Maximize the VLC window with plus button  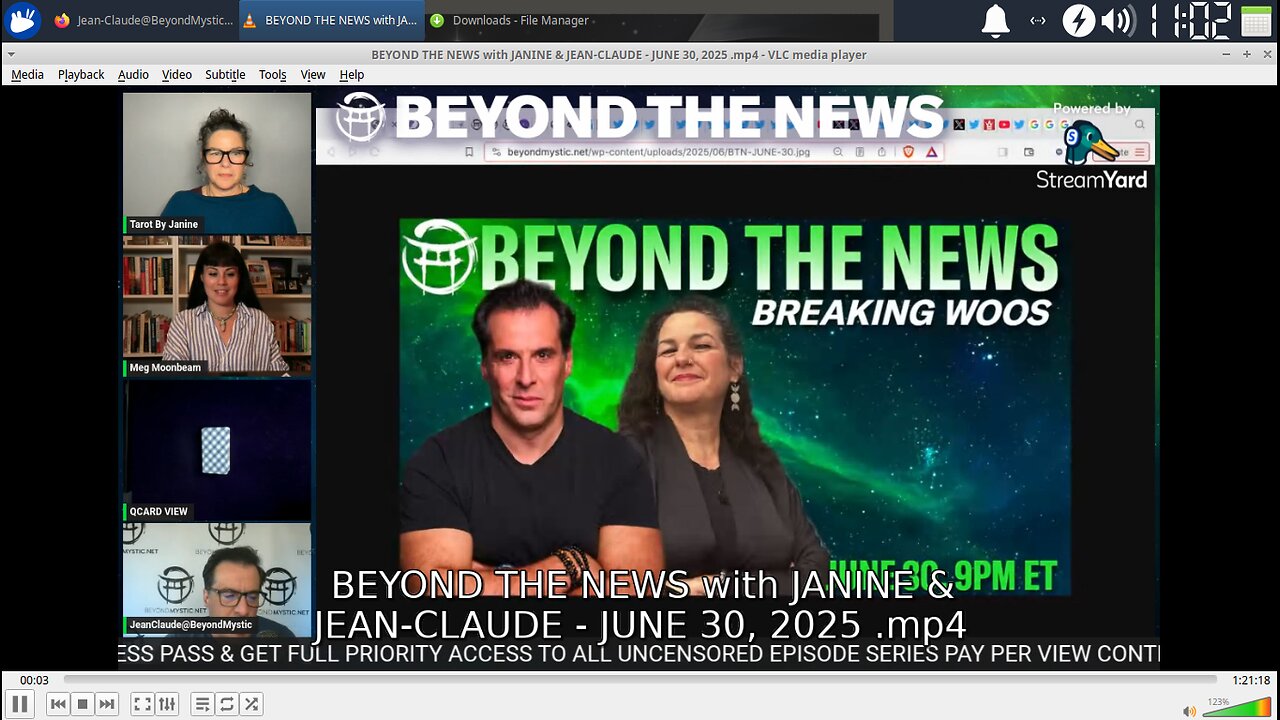pyautogui.click(x=1247, y=54)
